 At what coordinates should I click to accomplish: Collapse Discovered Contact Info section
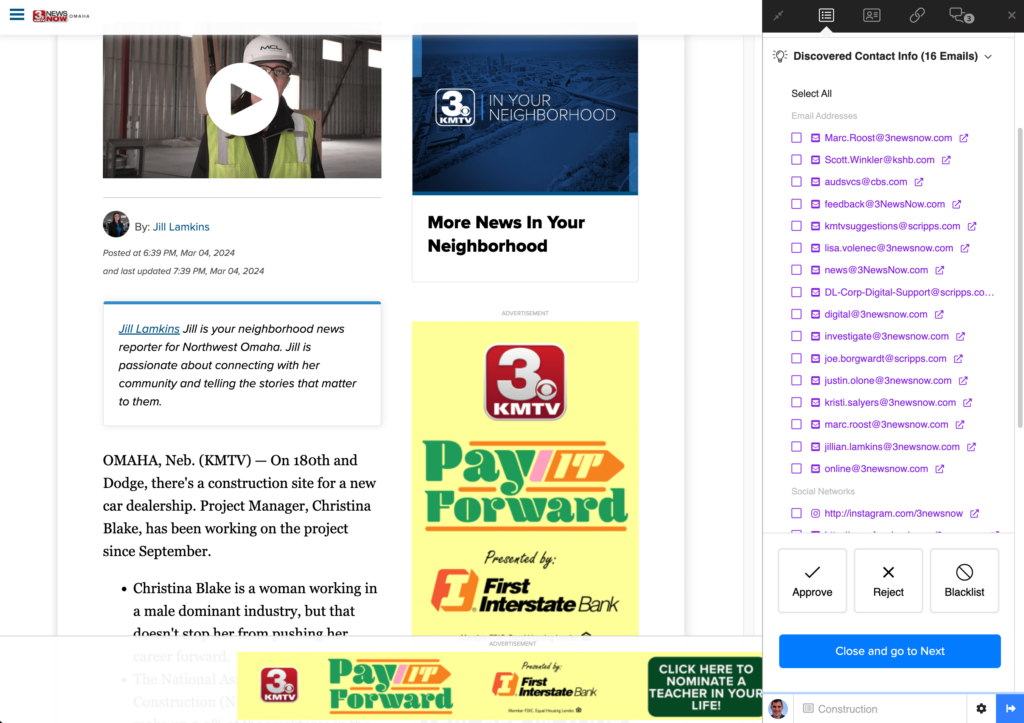tap(988, 57)
